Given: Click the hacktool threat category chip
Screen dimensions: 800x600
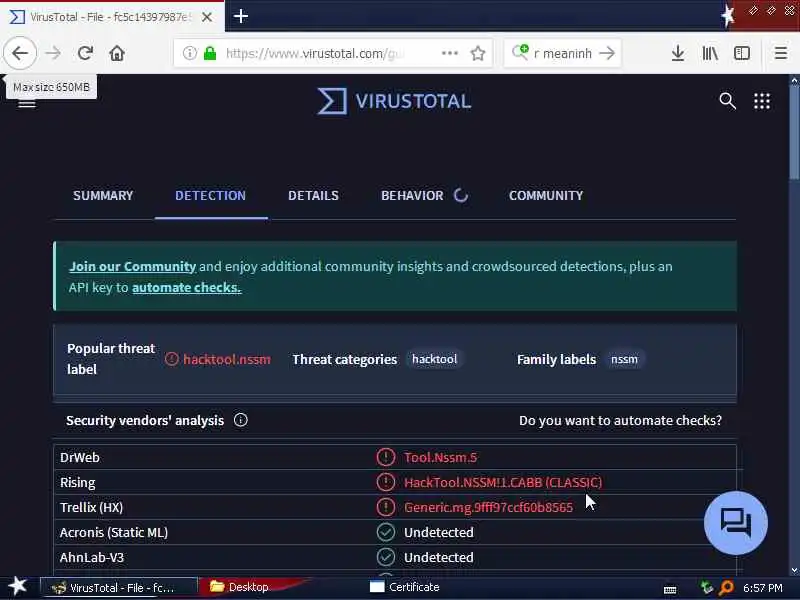Looking at the screenshot, I should pos(435,359).
